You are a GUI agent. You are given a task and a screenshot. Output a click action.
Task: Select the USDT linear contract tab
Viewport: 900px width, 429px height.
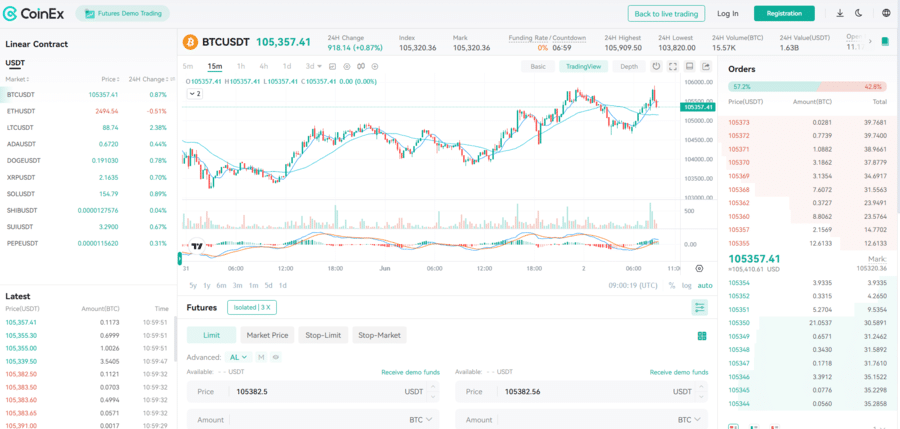(x=15, y=63)
